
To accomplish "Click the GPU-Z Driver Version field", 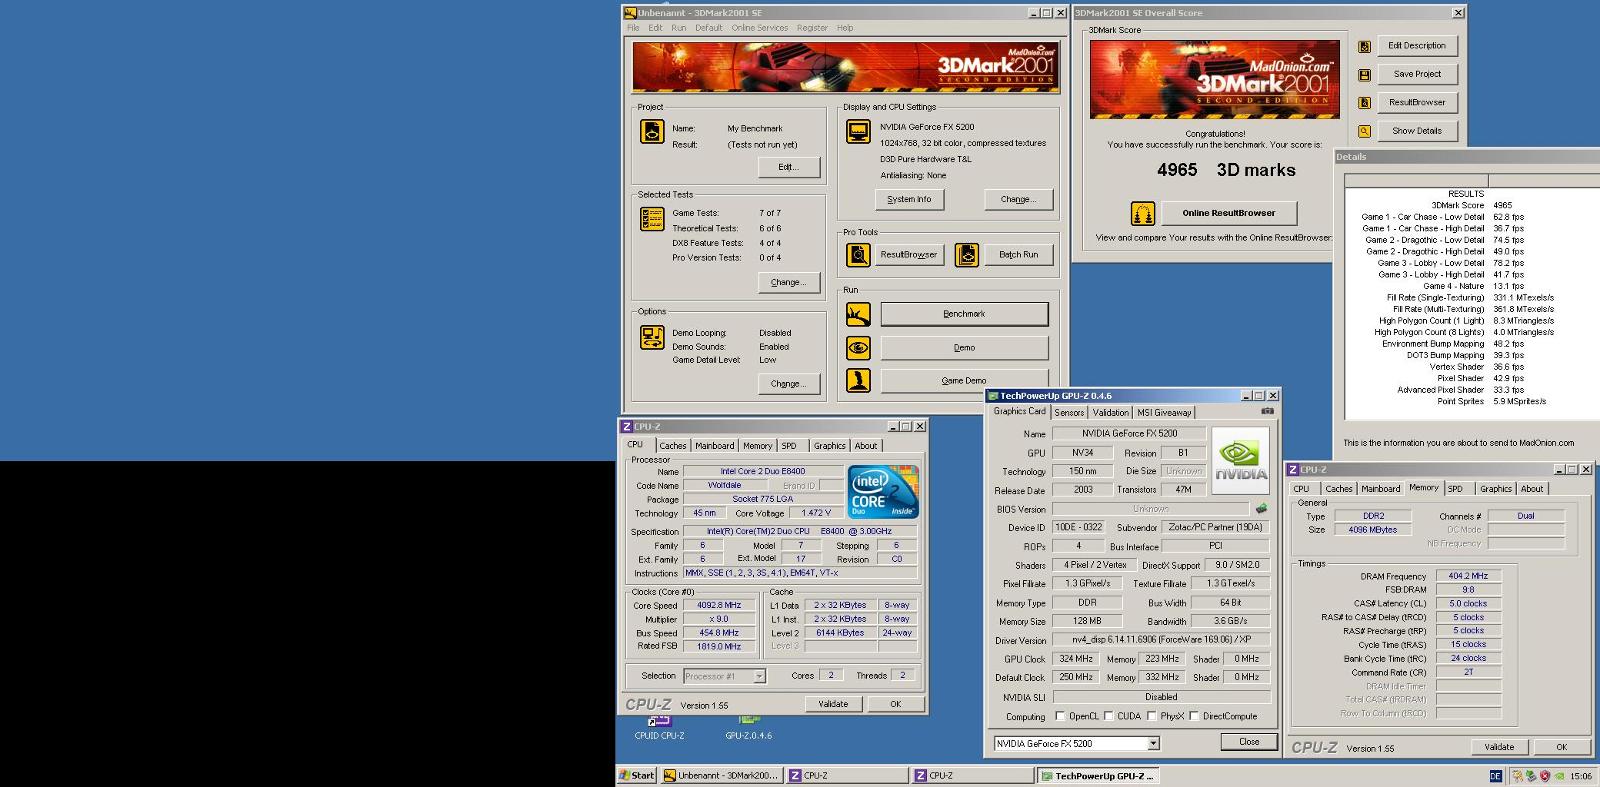I will tap(1161, 640).
